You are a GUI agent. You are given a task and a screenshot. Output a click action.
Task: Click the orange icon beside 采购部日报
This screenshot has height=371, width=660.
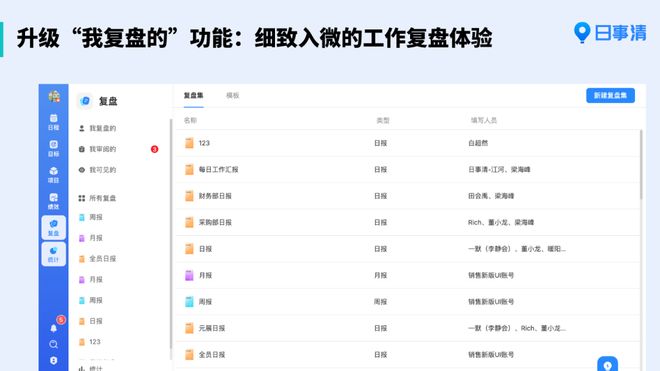[189, 222]
